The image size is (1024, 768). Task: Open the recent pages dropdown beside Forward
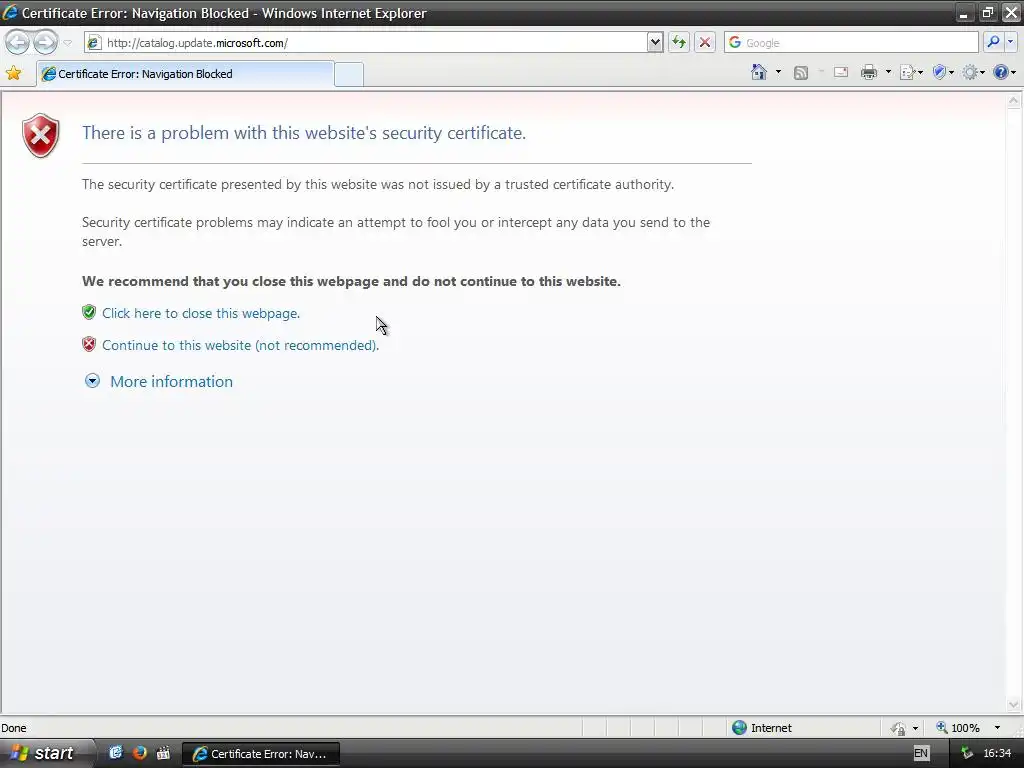point(67,43)
